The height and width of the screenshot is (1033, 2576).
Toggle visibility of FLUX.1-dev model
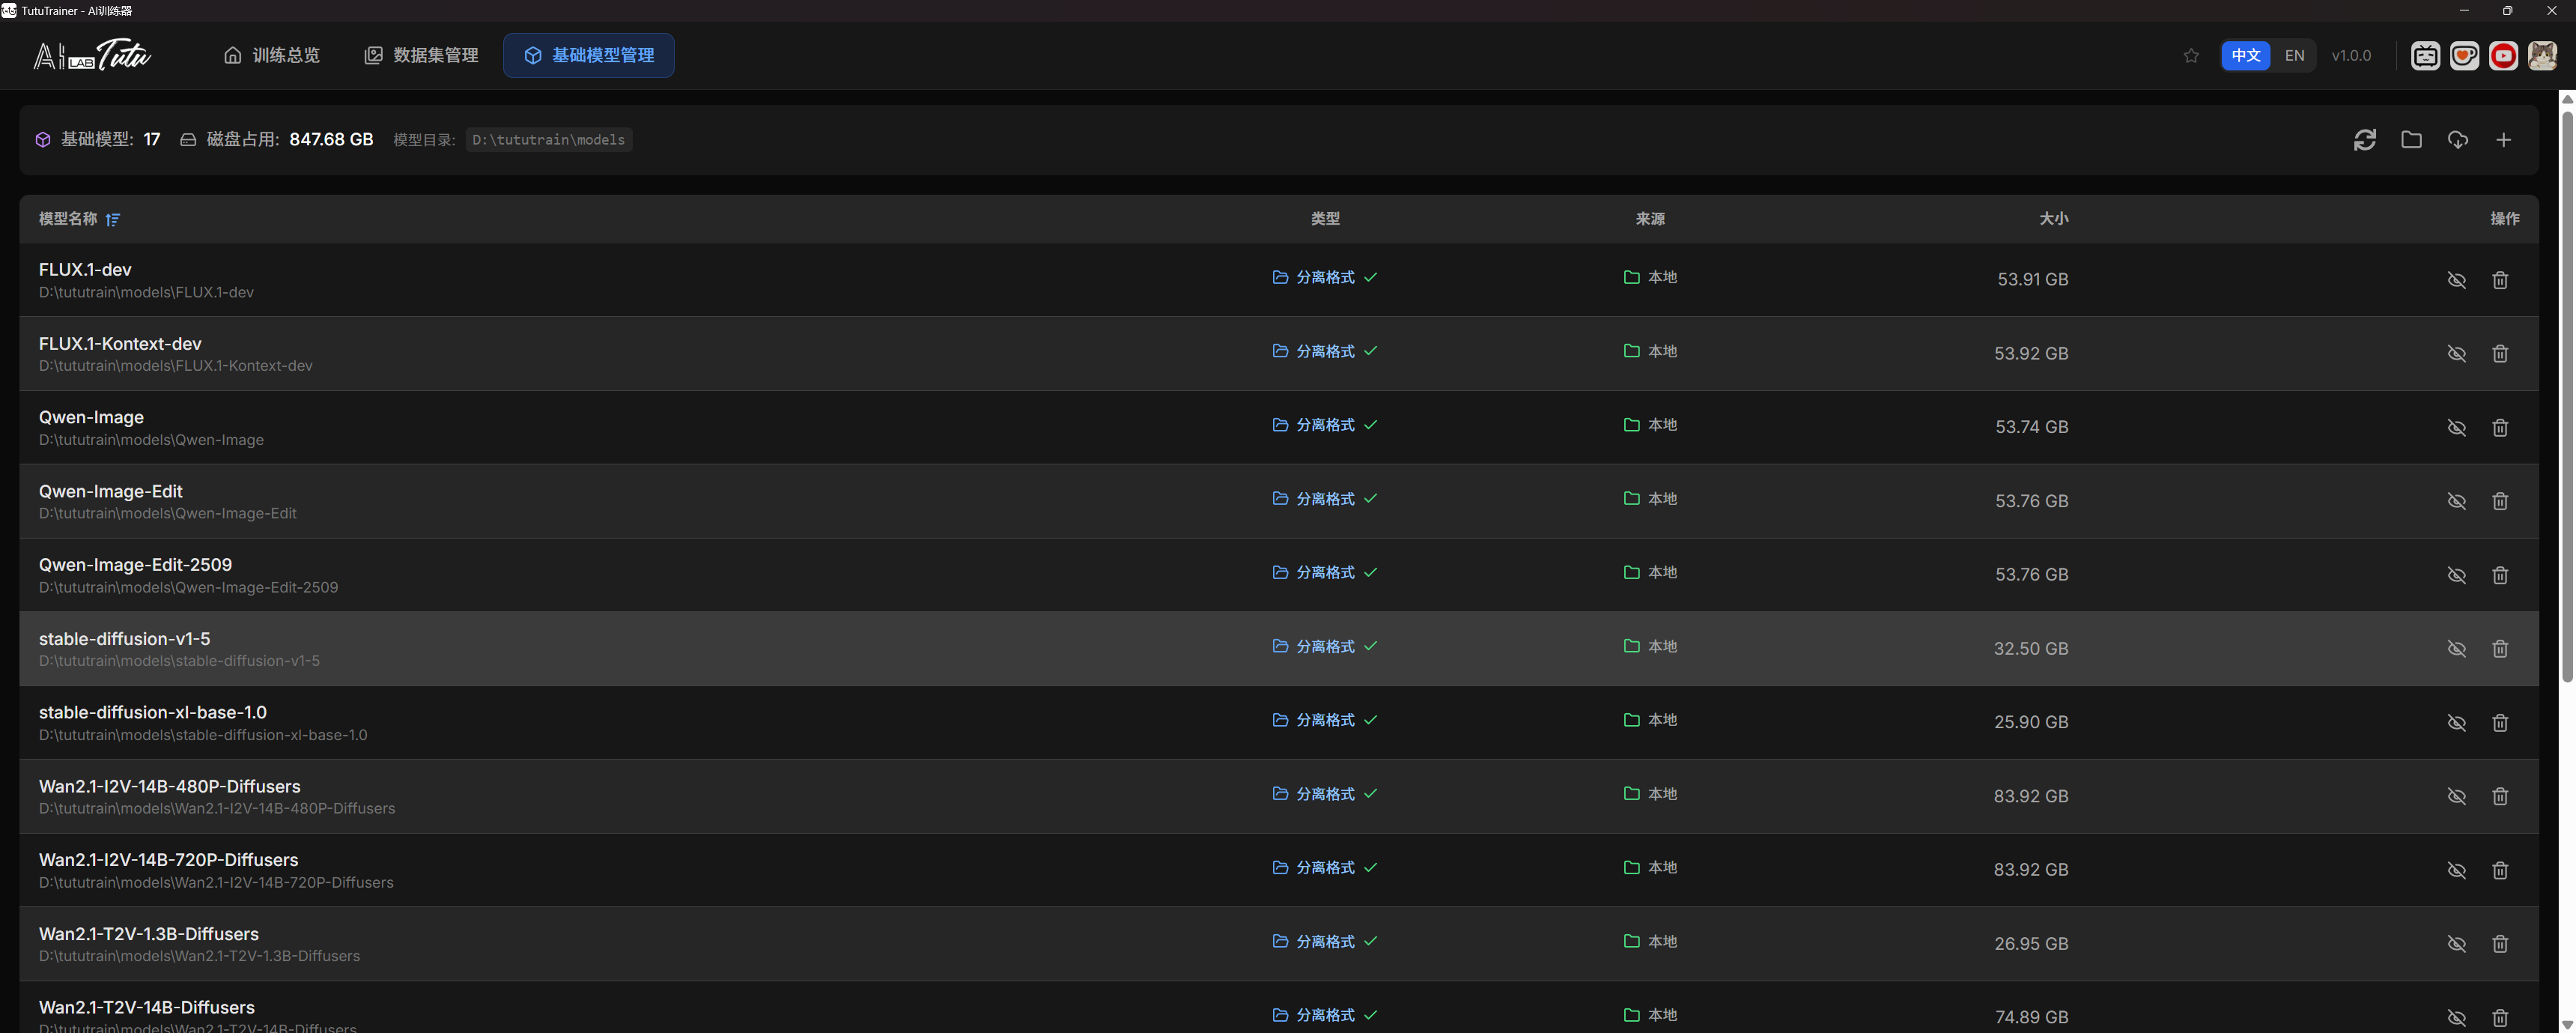pyautogui.click(x=2456, y=280)
